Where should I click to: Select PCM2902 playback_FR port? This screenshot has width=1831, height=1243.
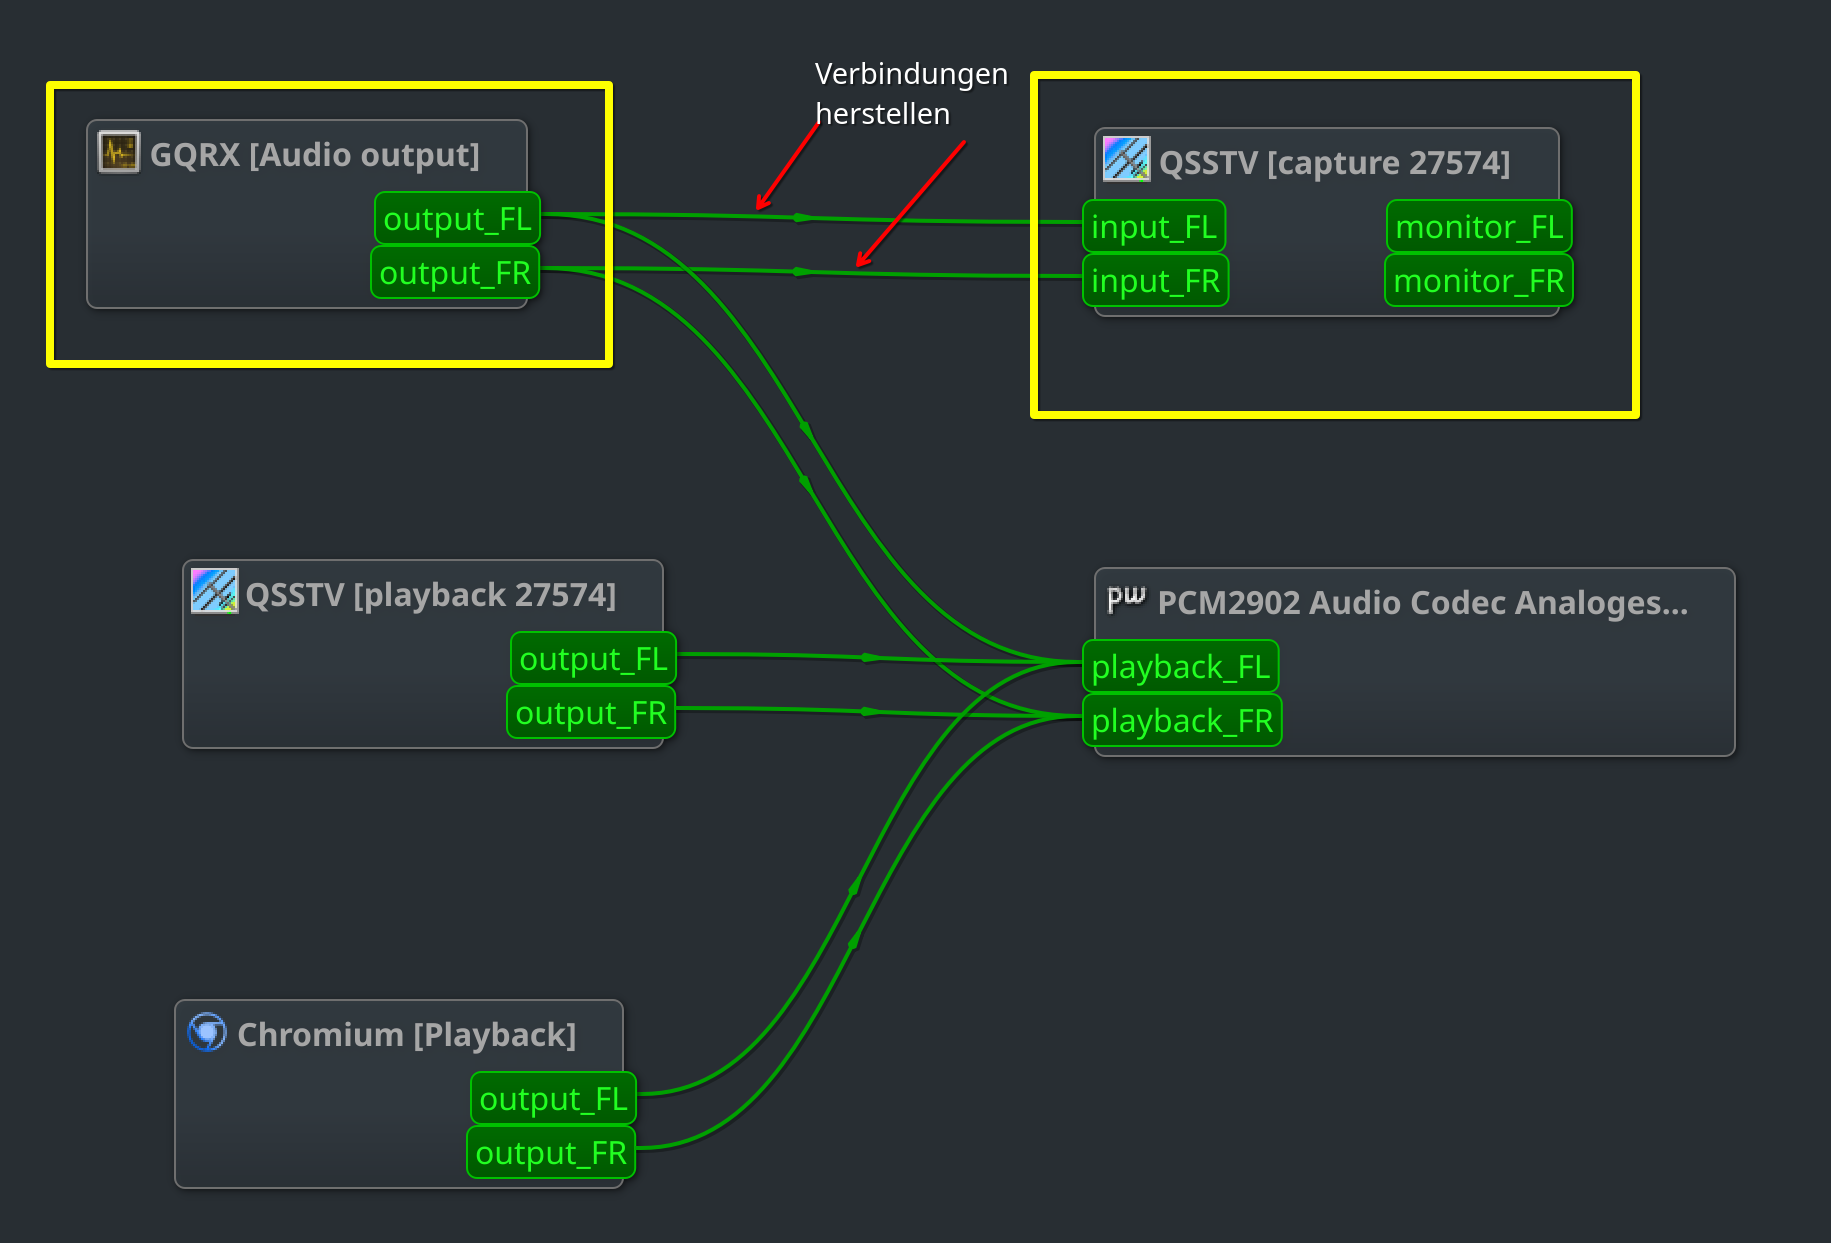(x=1182, y=721)
